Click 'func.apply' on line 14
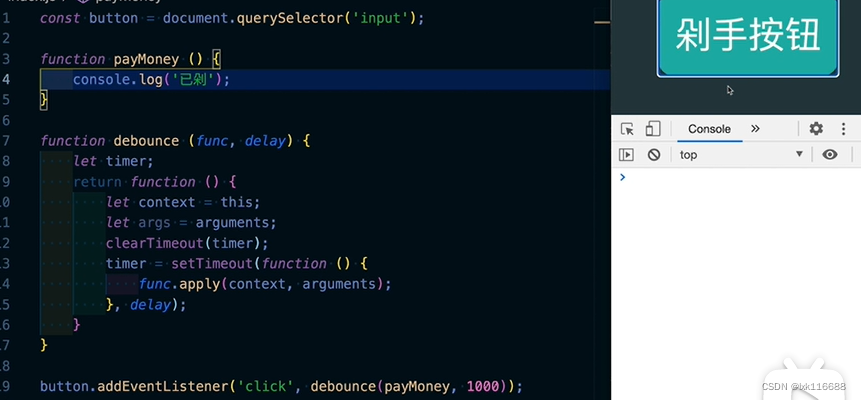 181,284
